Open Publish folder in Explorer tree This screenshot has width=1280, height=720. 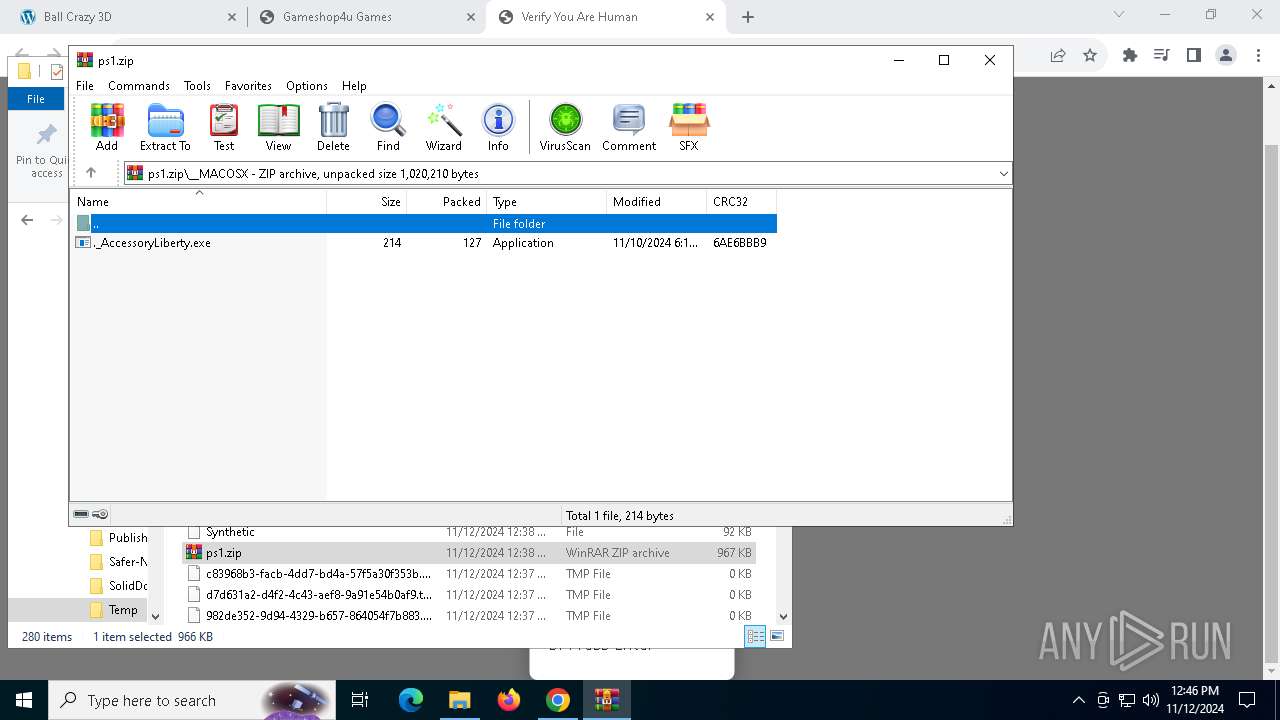[x=117, y=538]
